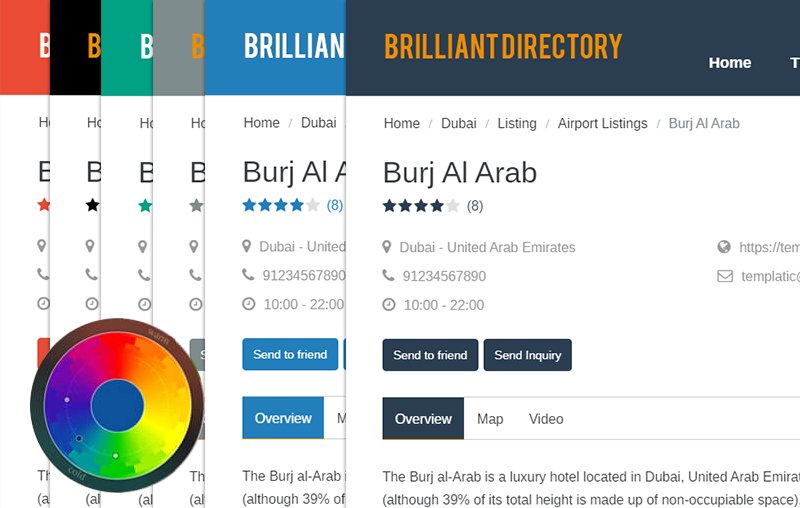This screenshot has height=508, width=800.
Task: Click the location pin icon in blue theme
Action: [246, 246]
